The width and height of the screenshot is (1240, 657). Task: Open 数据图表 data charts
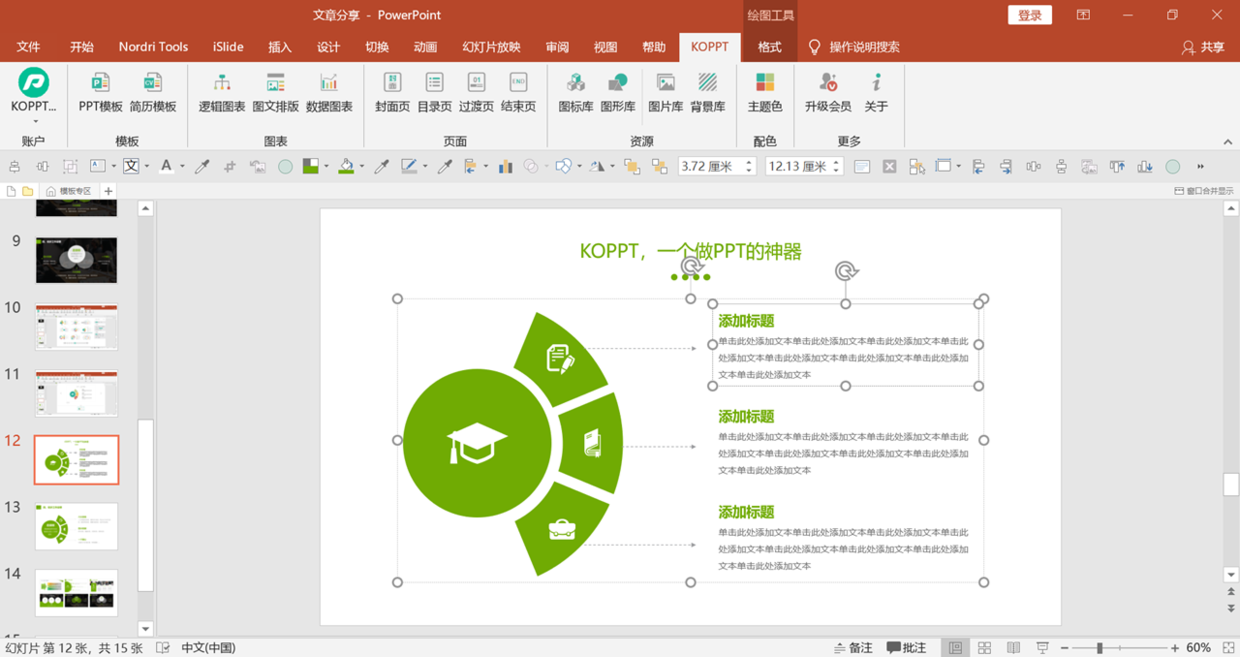point(329,94)
